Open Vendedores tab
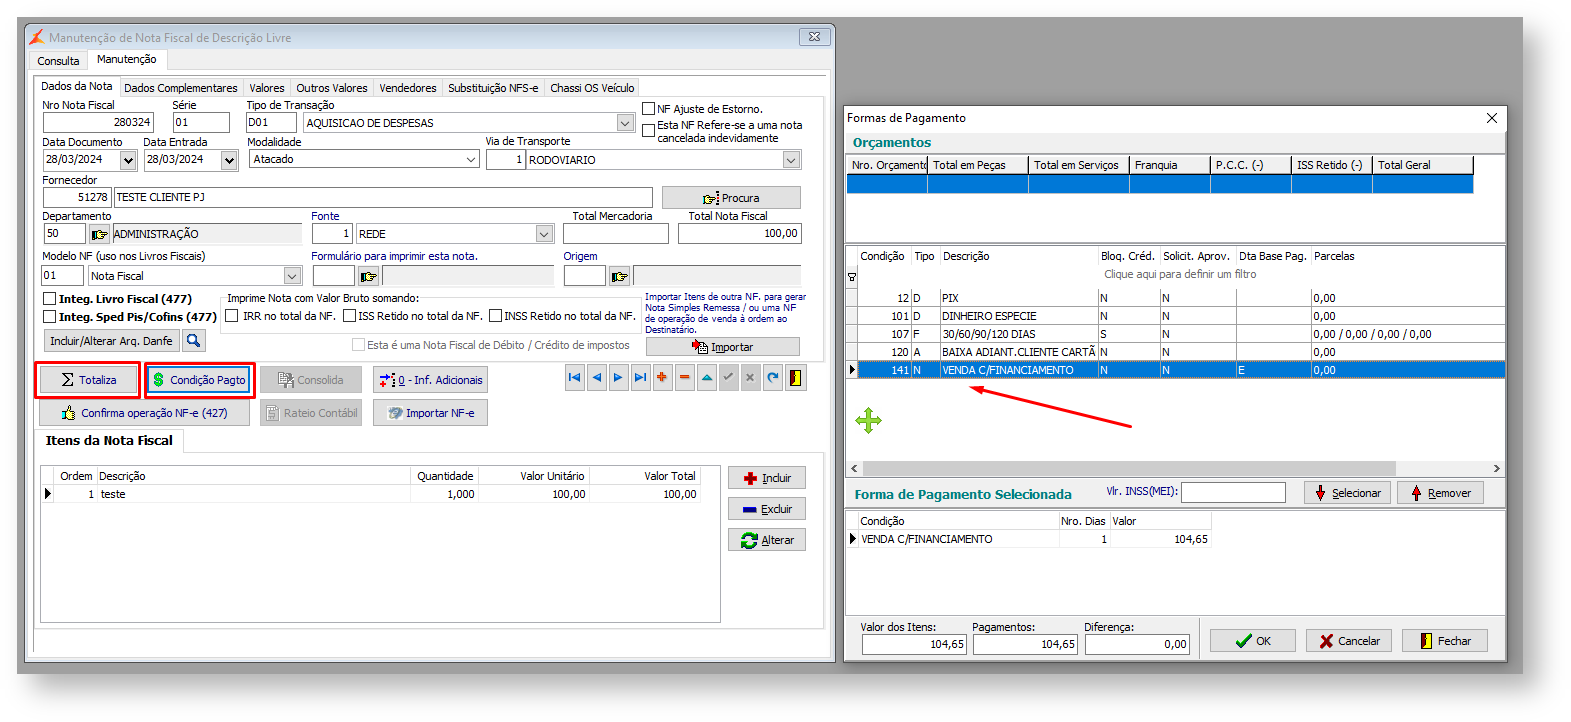Image resolution: width=1571 pixels, height=722 pixels. point(408,88)
